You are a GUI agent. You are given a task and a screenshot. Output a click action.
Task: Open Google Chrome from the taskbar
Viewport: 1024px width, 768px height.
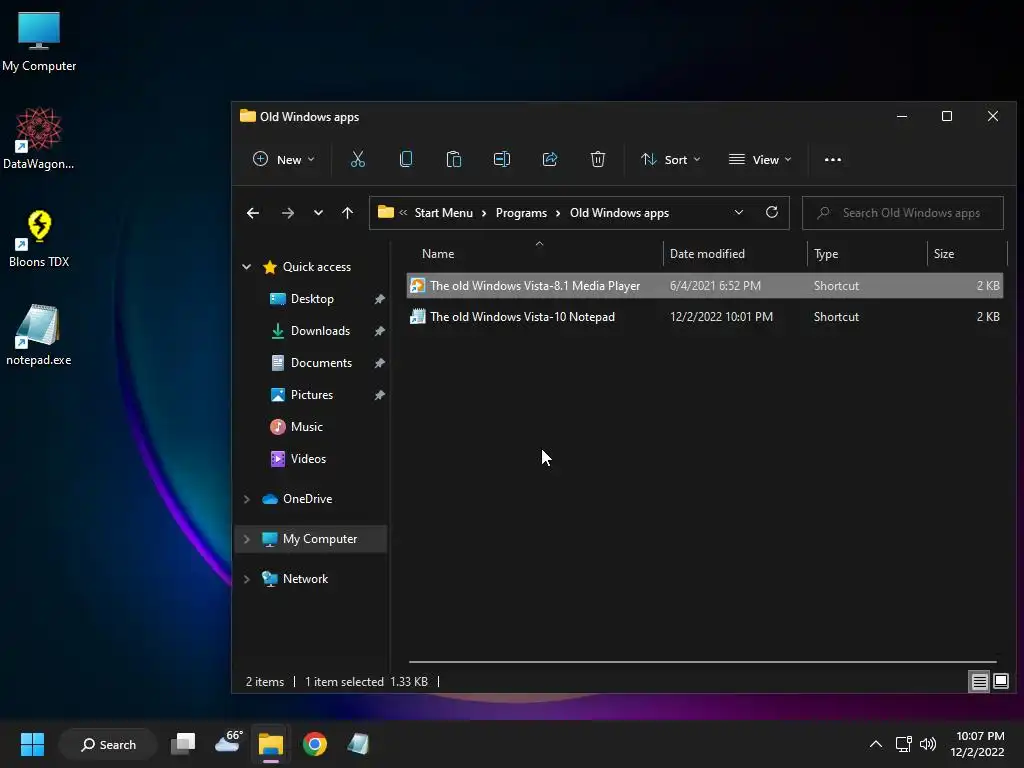coord(315,744)
